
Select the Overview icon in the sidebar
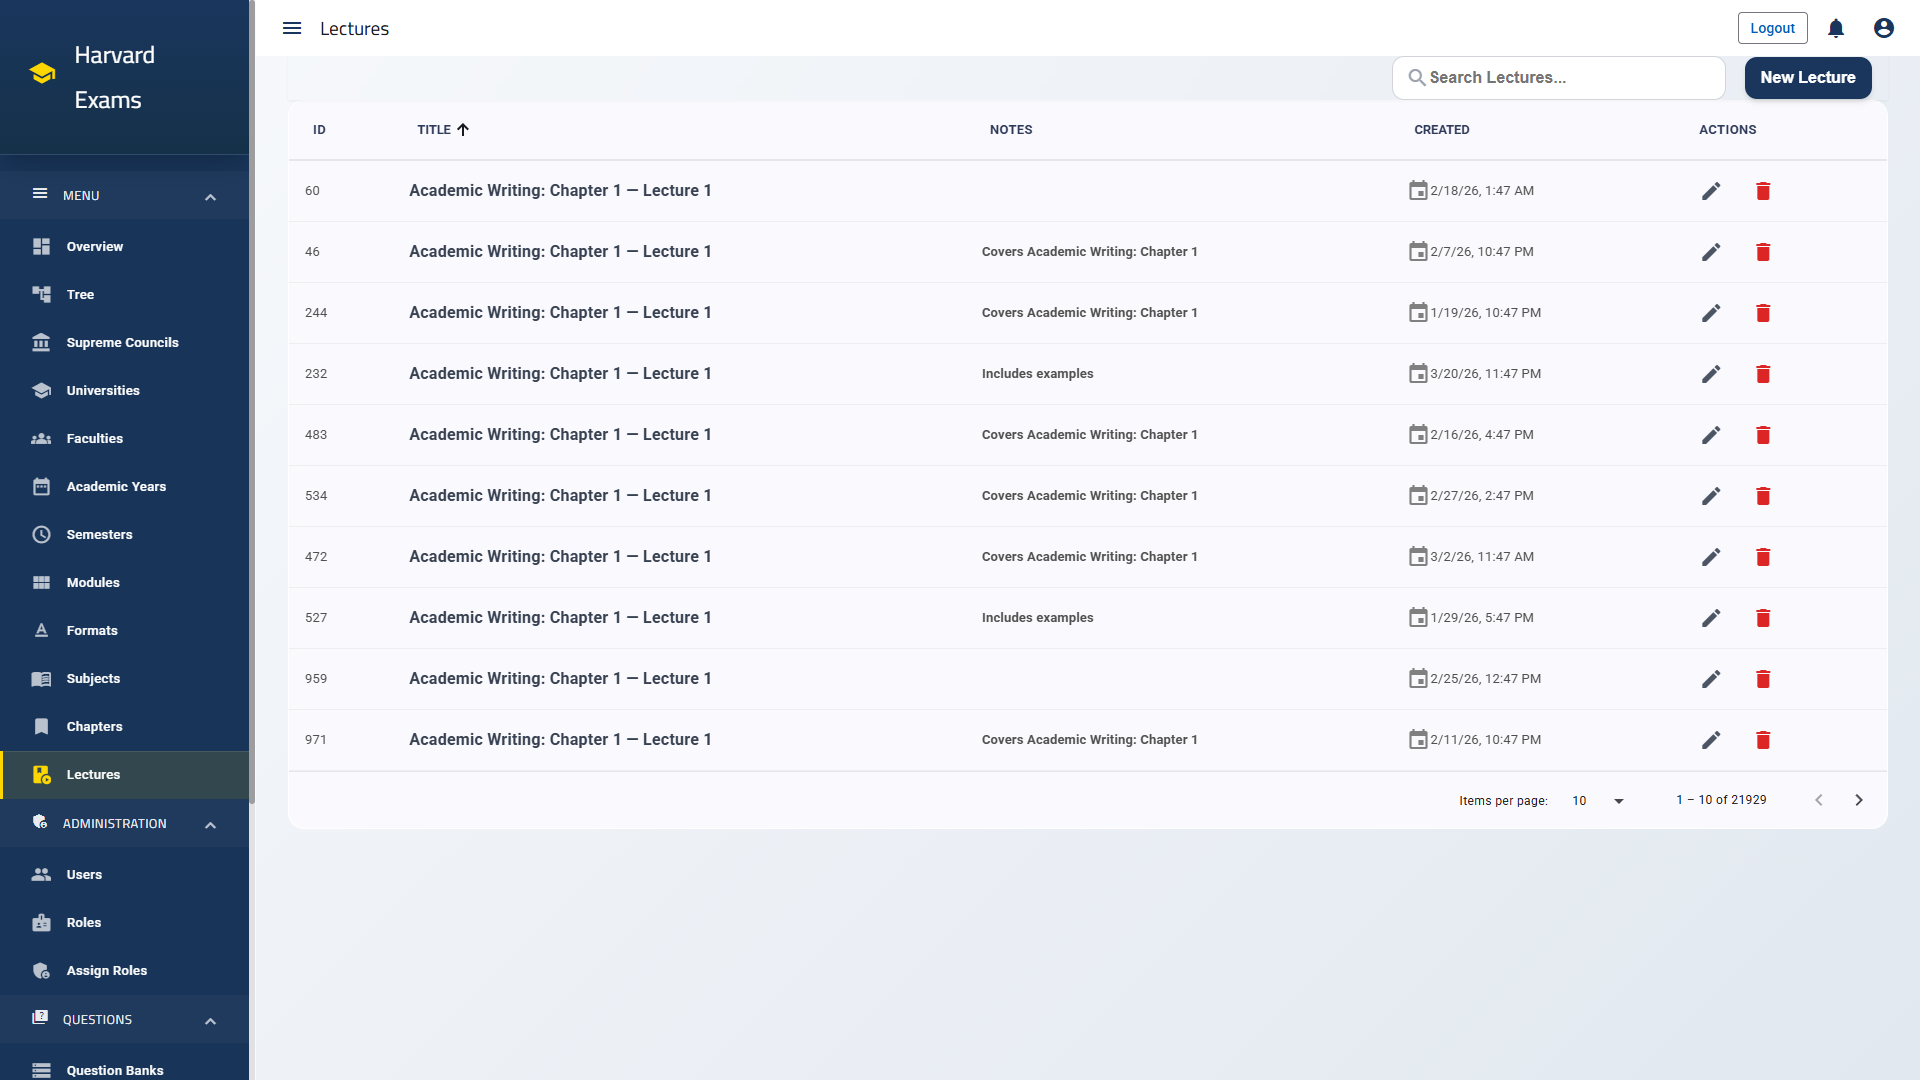point(41,246)
